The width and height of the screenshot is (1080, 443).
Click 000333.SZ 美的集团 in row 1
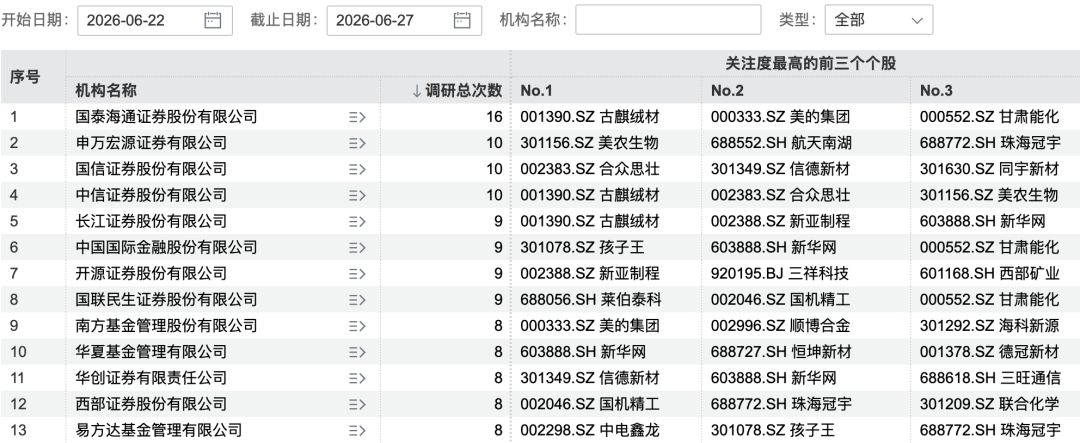(x=780, y=117)
